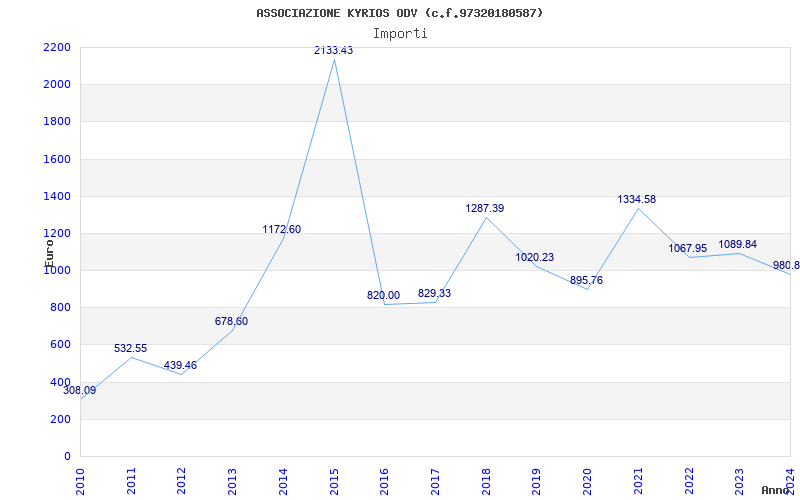The image size is (800, 500).
Task: Click the x-axis year 2017
Action: click(x=435, y=482)
